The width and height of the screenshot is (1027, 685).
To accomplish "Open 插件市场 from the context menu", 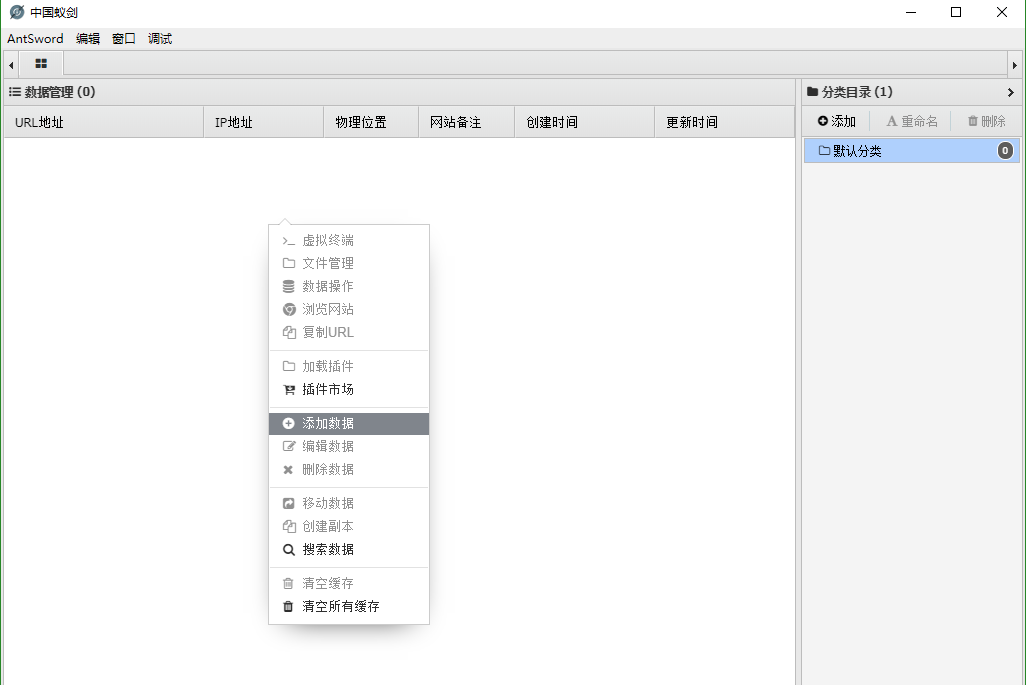I will point(348,389).
